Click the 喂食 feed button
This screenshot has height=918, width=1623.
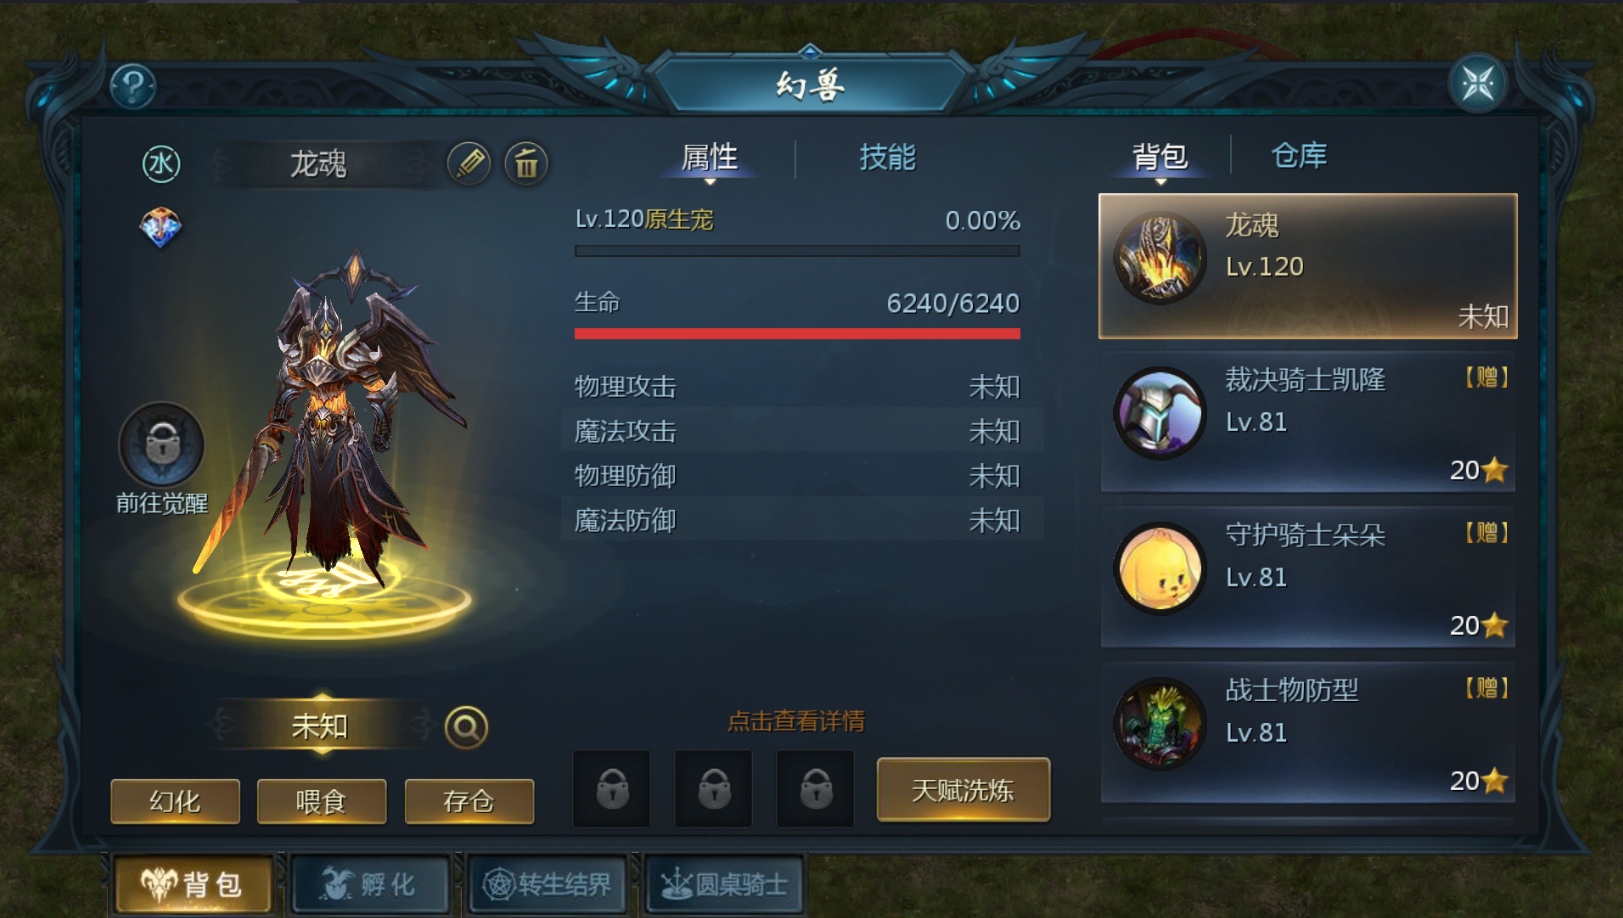click(321, 801)
